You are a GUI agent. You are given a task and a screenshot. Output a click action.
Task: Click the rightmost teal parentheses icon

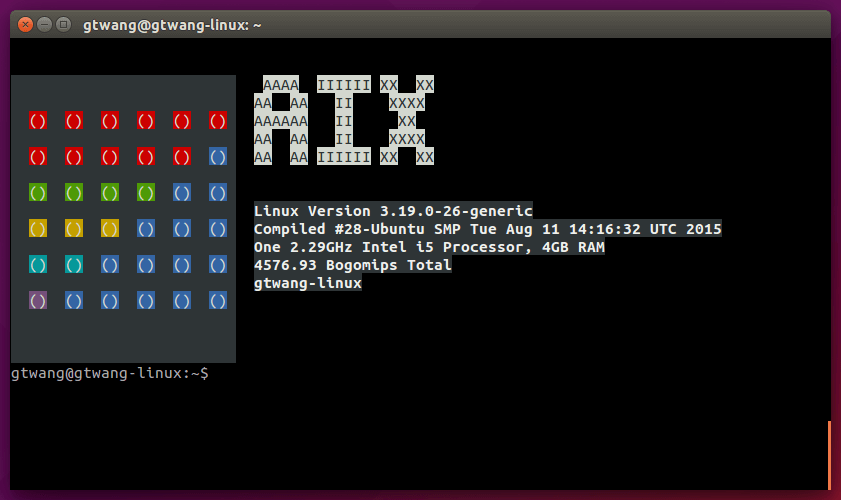pyautogui.click(x=74, y=264)
